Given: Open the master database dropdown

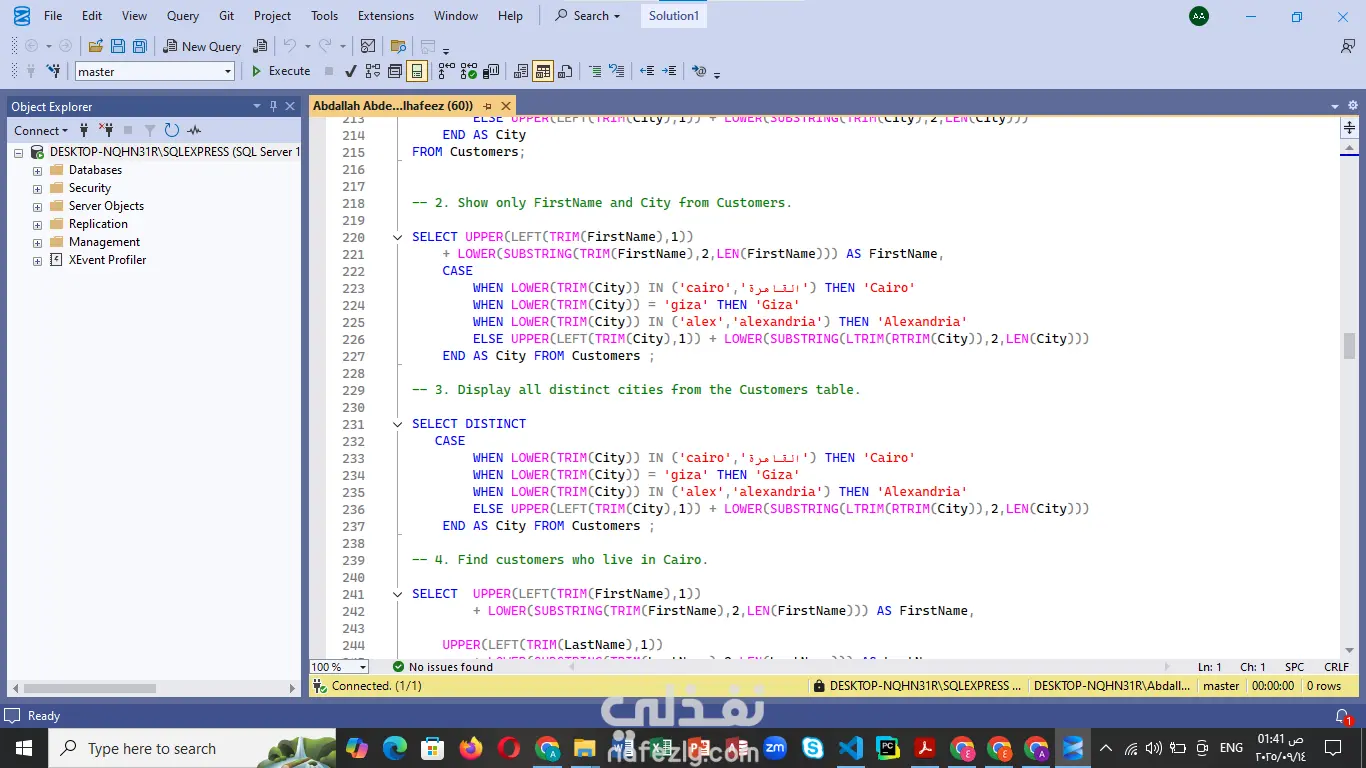Looking at the screenshot, I should tap(228, 71).
